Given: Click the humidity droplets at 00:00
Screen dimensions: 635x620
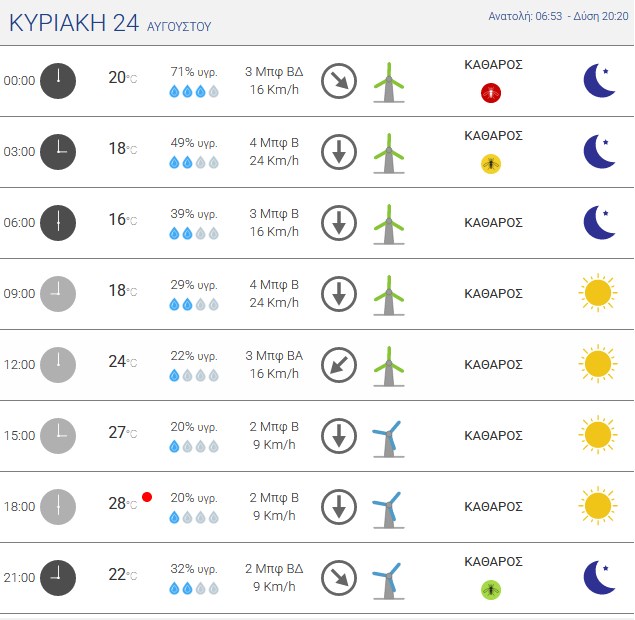Looking at the screenshot, I should [x=194, y=92].
